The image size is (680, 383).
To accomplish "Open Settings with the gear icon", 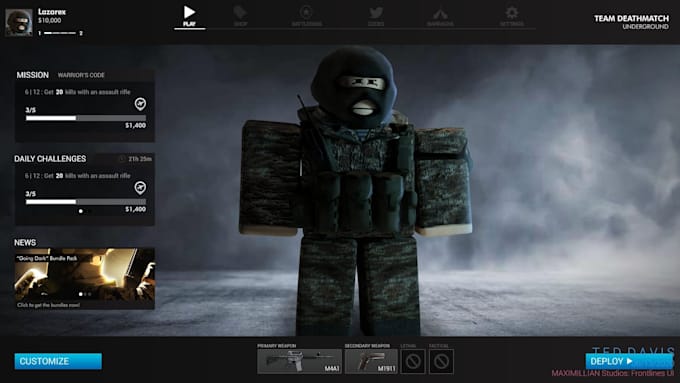I will [512, 17].
